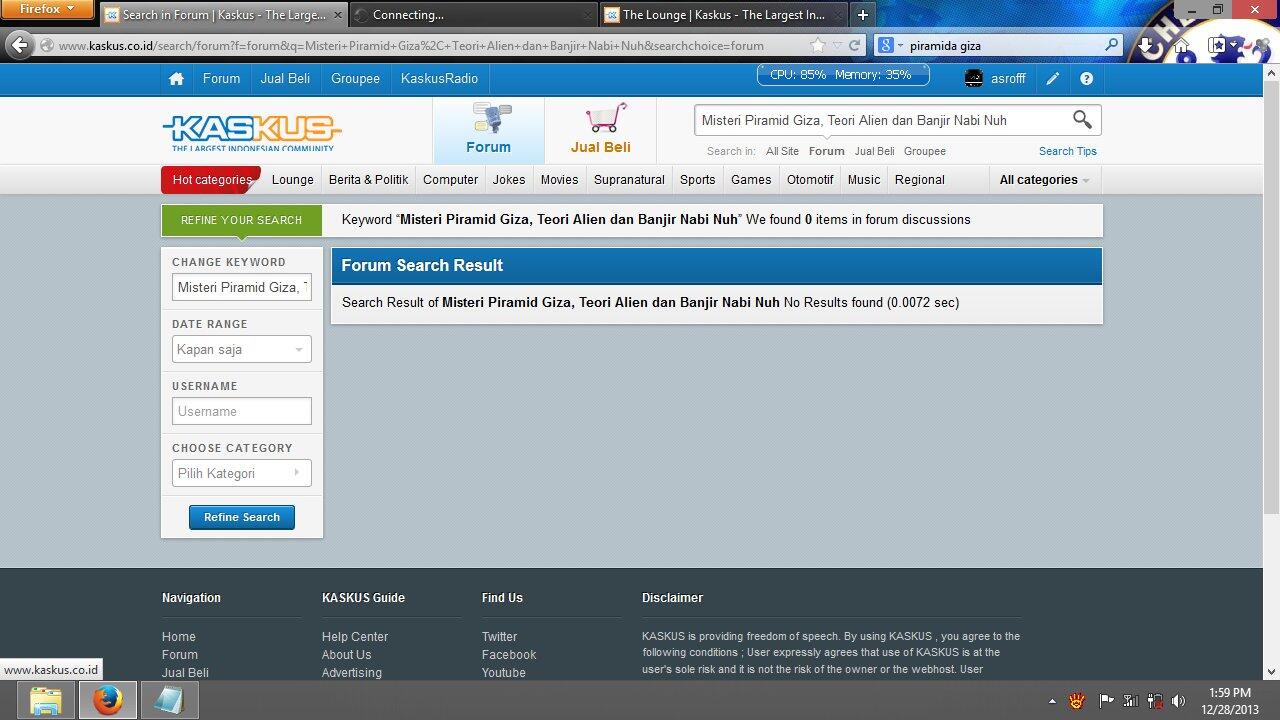Image resolution: width=1280 pixels, height=720 pixels.
Task: Open the Pilih Kategori category dropdown
Action: [241, 473]
